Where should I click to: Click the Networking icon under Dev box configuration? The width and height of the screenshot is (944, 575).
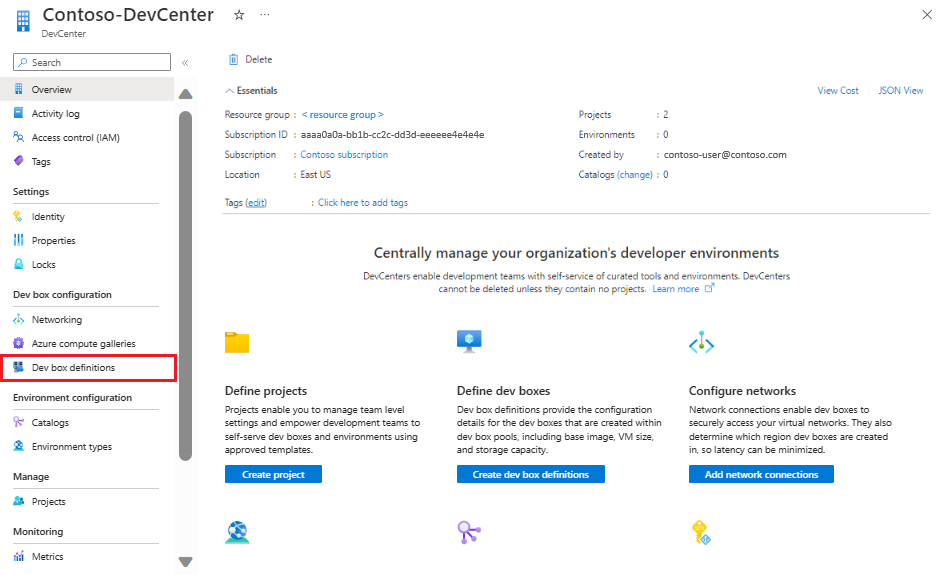(19, 319)
